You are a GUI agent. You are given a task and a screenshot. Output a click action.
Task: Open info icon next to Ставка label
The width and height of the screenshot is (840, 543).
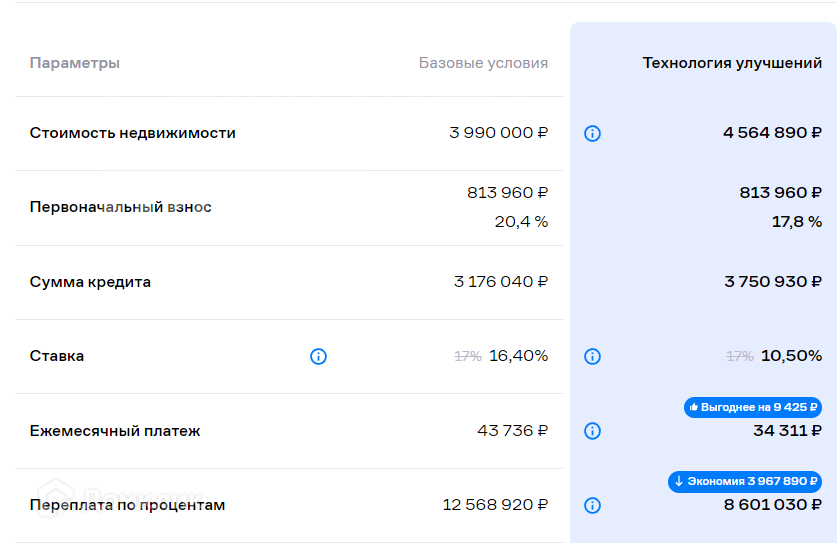pyautogui.click(x=318, y=356)
